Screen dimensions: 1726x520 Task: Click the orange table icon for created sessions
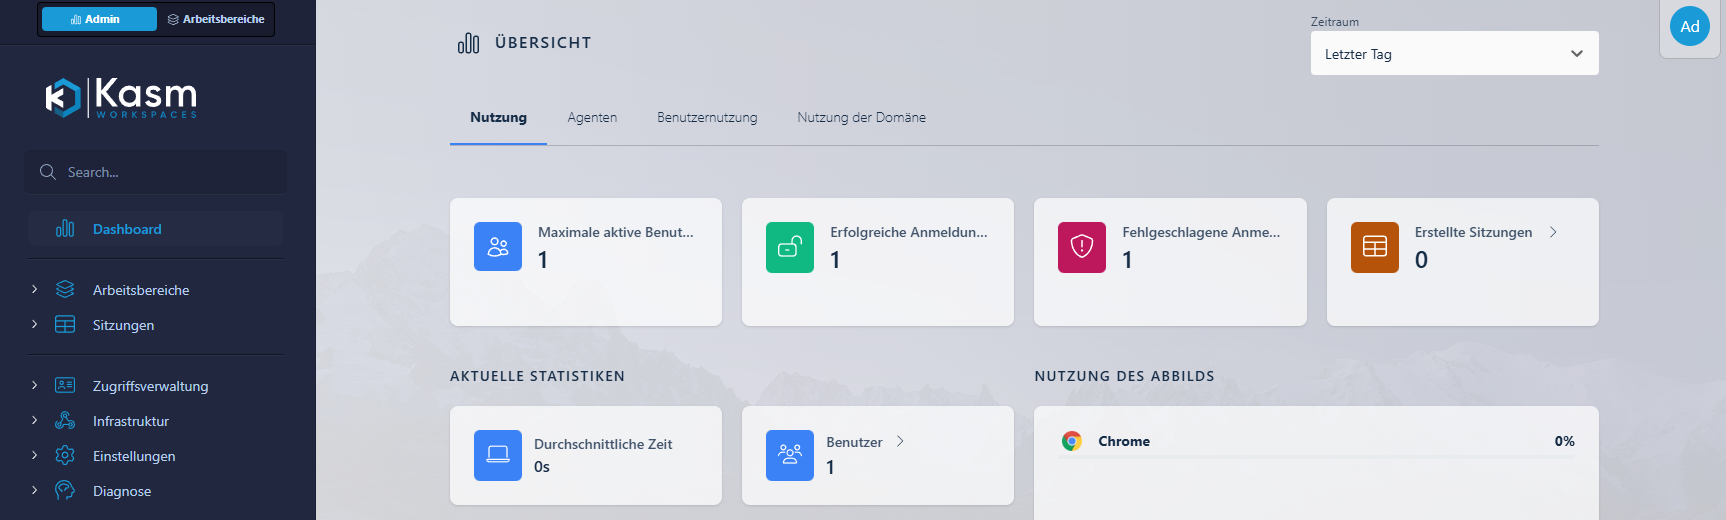[x=1375, y=247]
